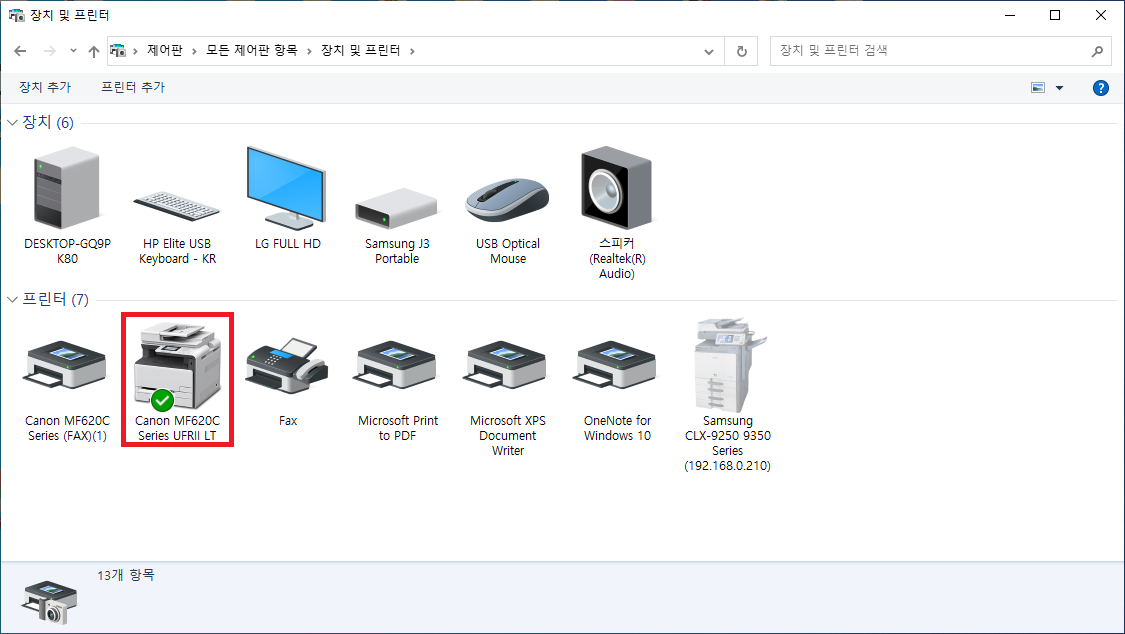1125x634 pixels.
Task: Click the title bar window icon
Action: pyautogui.click(x=17, y=15)
